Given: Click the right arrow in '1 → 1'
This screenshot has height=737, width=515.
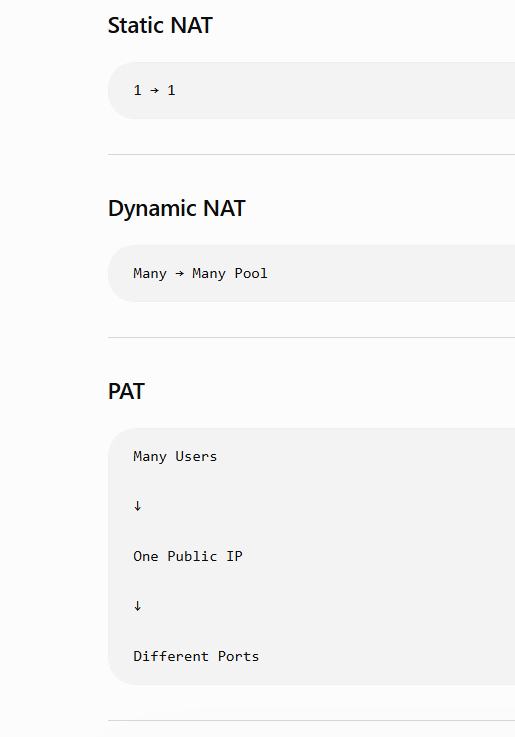Looking at the screenshot, I should tap(154, 90).
